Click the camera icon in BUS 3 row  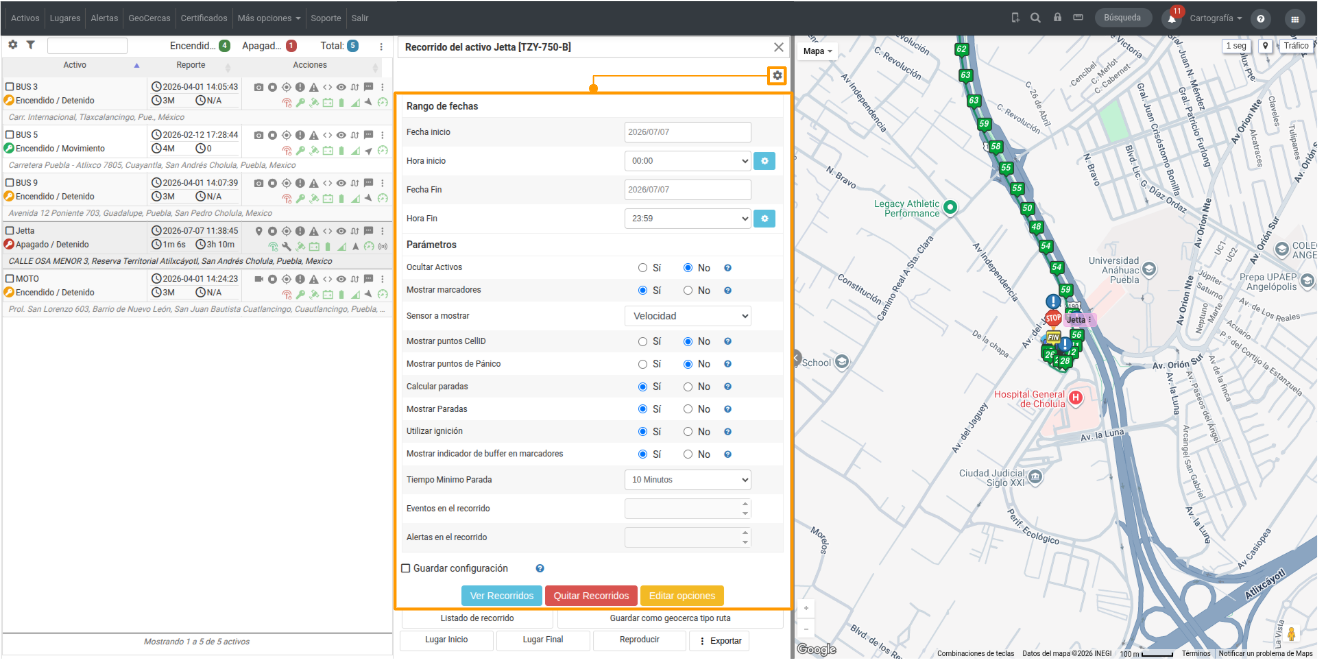coord(259,87)
